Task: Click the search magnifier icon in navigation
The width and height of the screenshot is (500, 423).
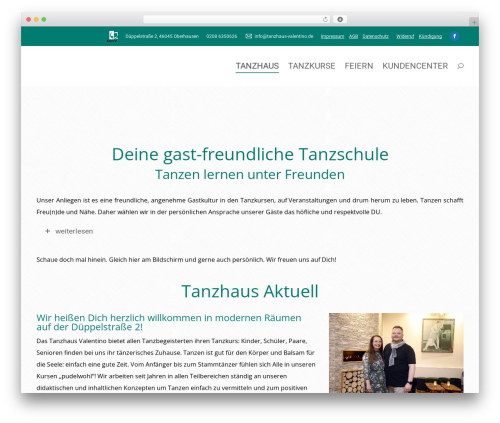Action: point(460,66)
